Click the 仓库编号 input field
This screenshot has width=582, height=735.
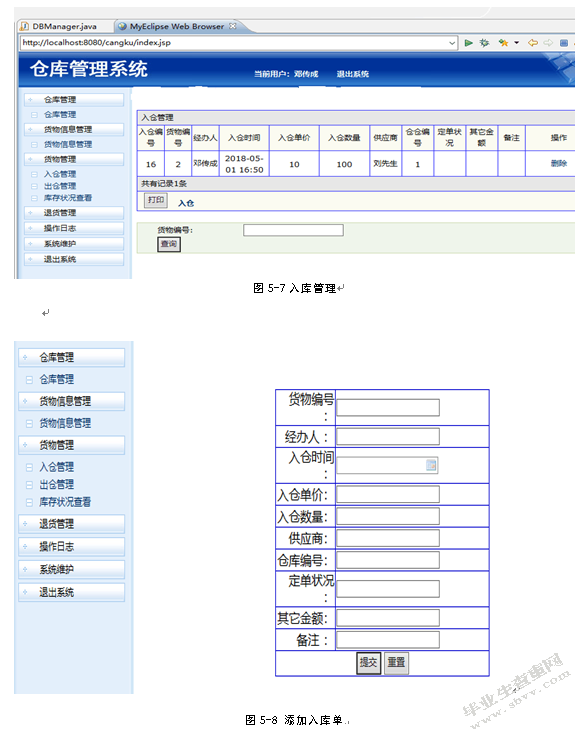388,560
